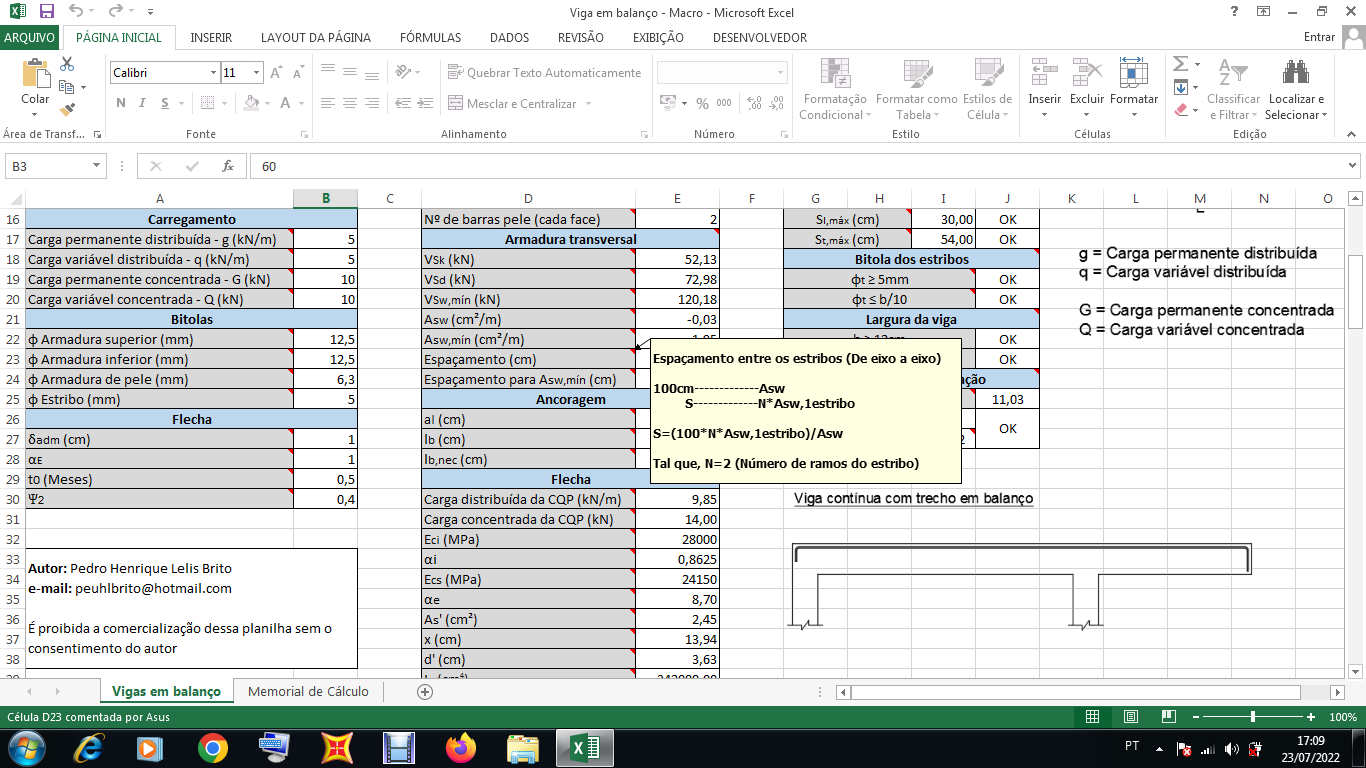
Task: Click the Decrease Indent icon
Action: (401, 103)
